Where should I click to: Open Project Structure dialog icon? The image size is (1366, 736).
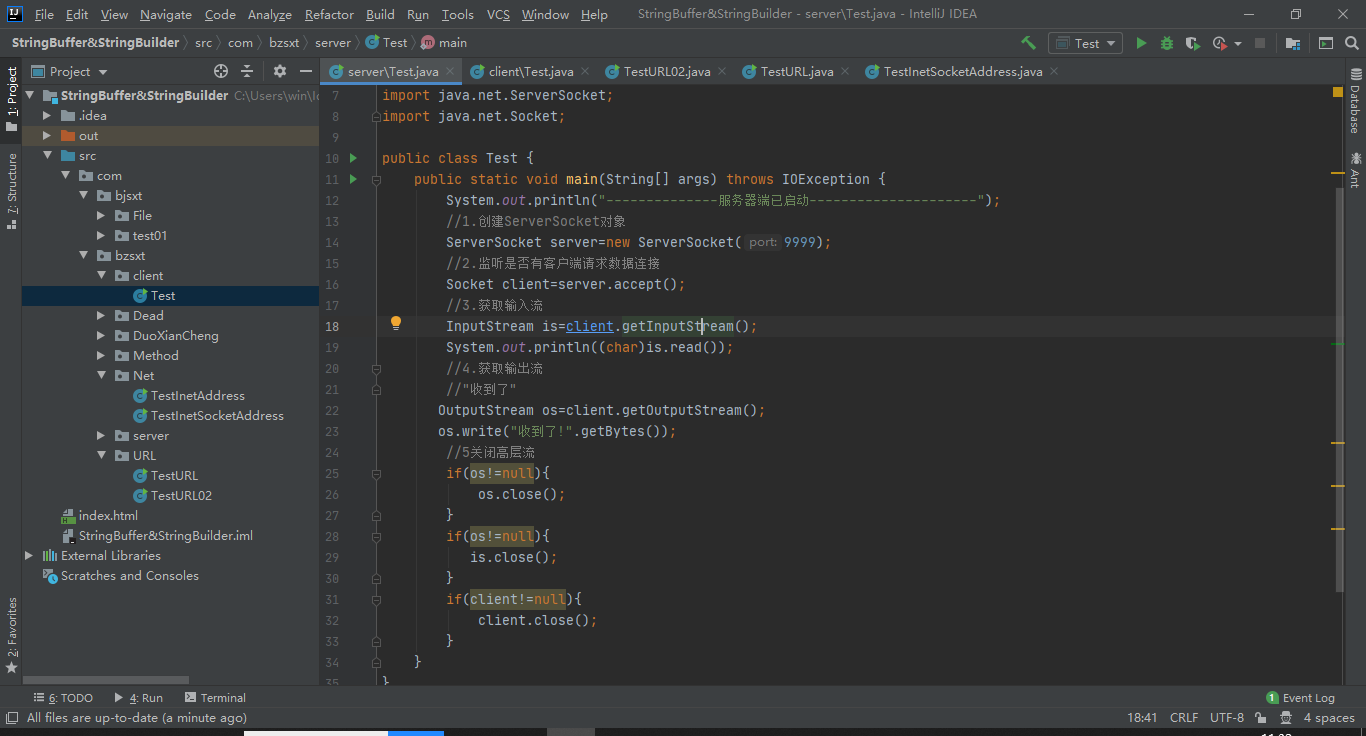pos(1293,43)
